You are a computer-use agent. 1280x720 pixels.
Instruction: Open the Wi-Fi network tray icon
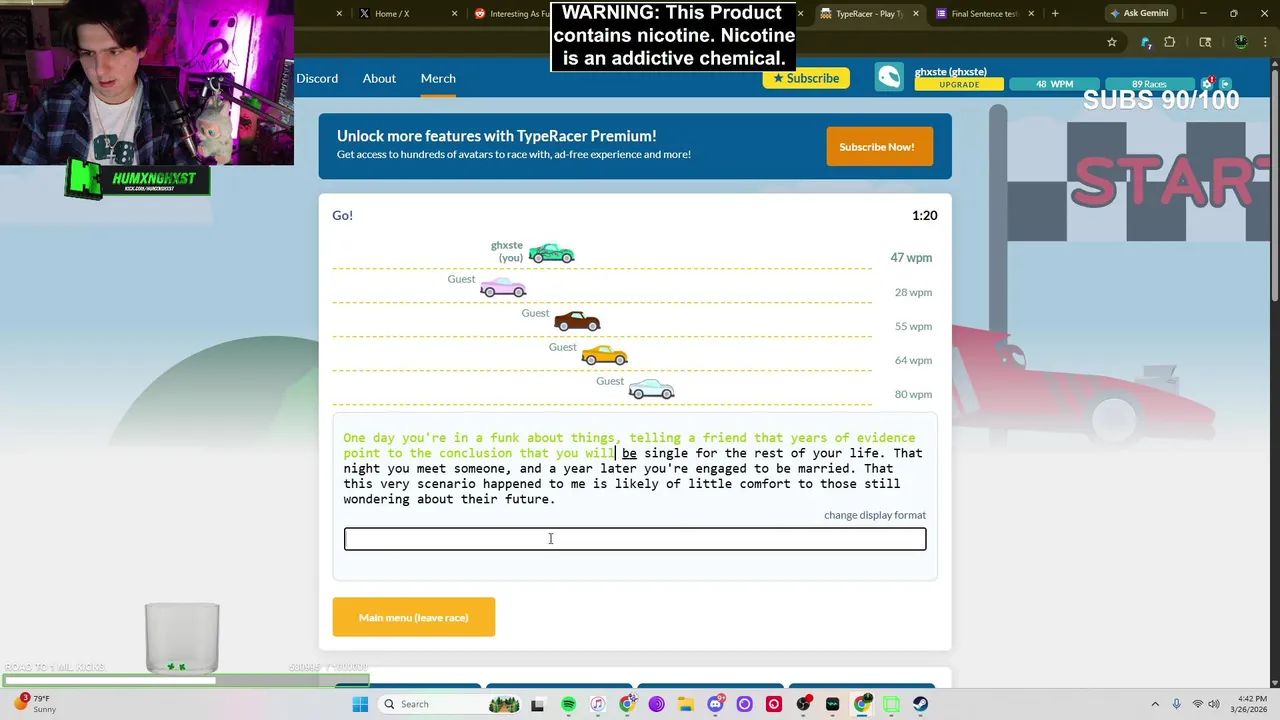tap(1198, 704)
